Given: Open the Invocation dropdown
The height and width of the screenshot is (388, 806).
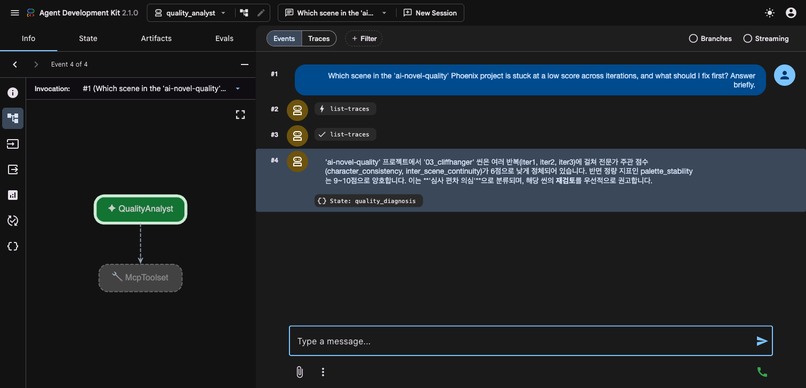Looking at the screenshot, I should [x=161, y=88].
